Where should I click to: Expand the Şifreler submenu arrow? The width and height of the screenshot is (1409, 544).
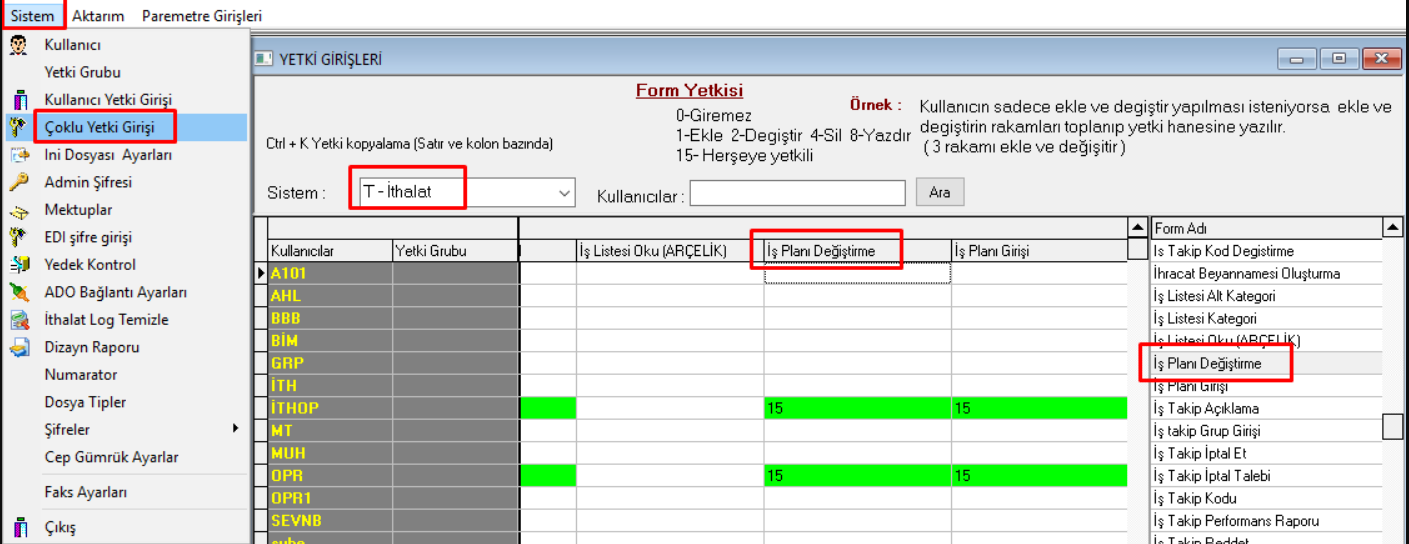pyautogui.click(x=236, y=429)
